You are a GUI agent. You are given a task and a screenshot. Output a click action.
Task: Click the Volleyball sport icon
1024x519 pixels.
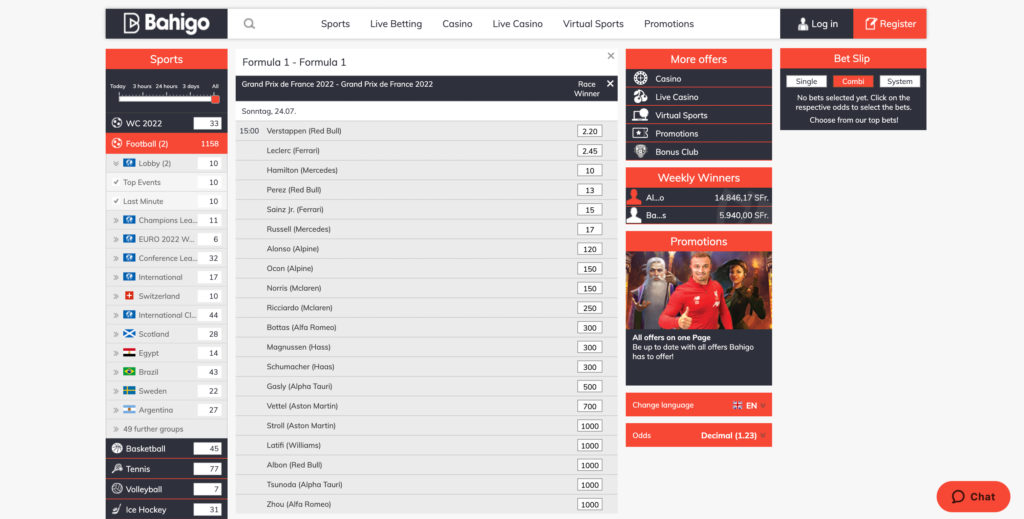tap(117, 489)
